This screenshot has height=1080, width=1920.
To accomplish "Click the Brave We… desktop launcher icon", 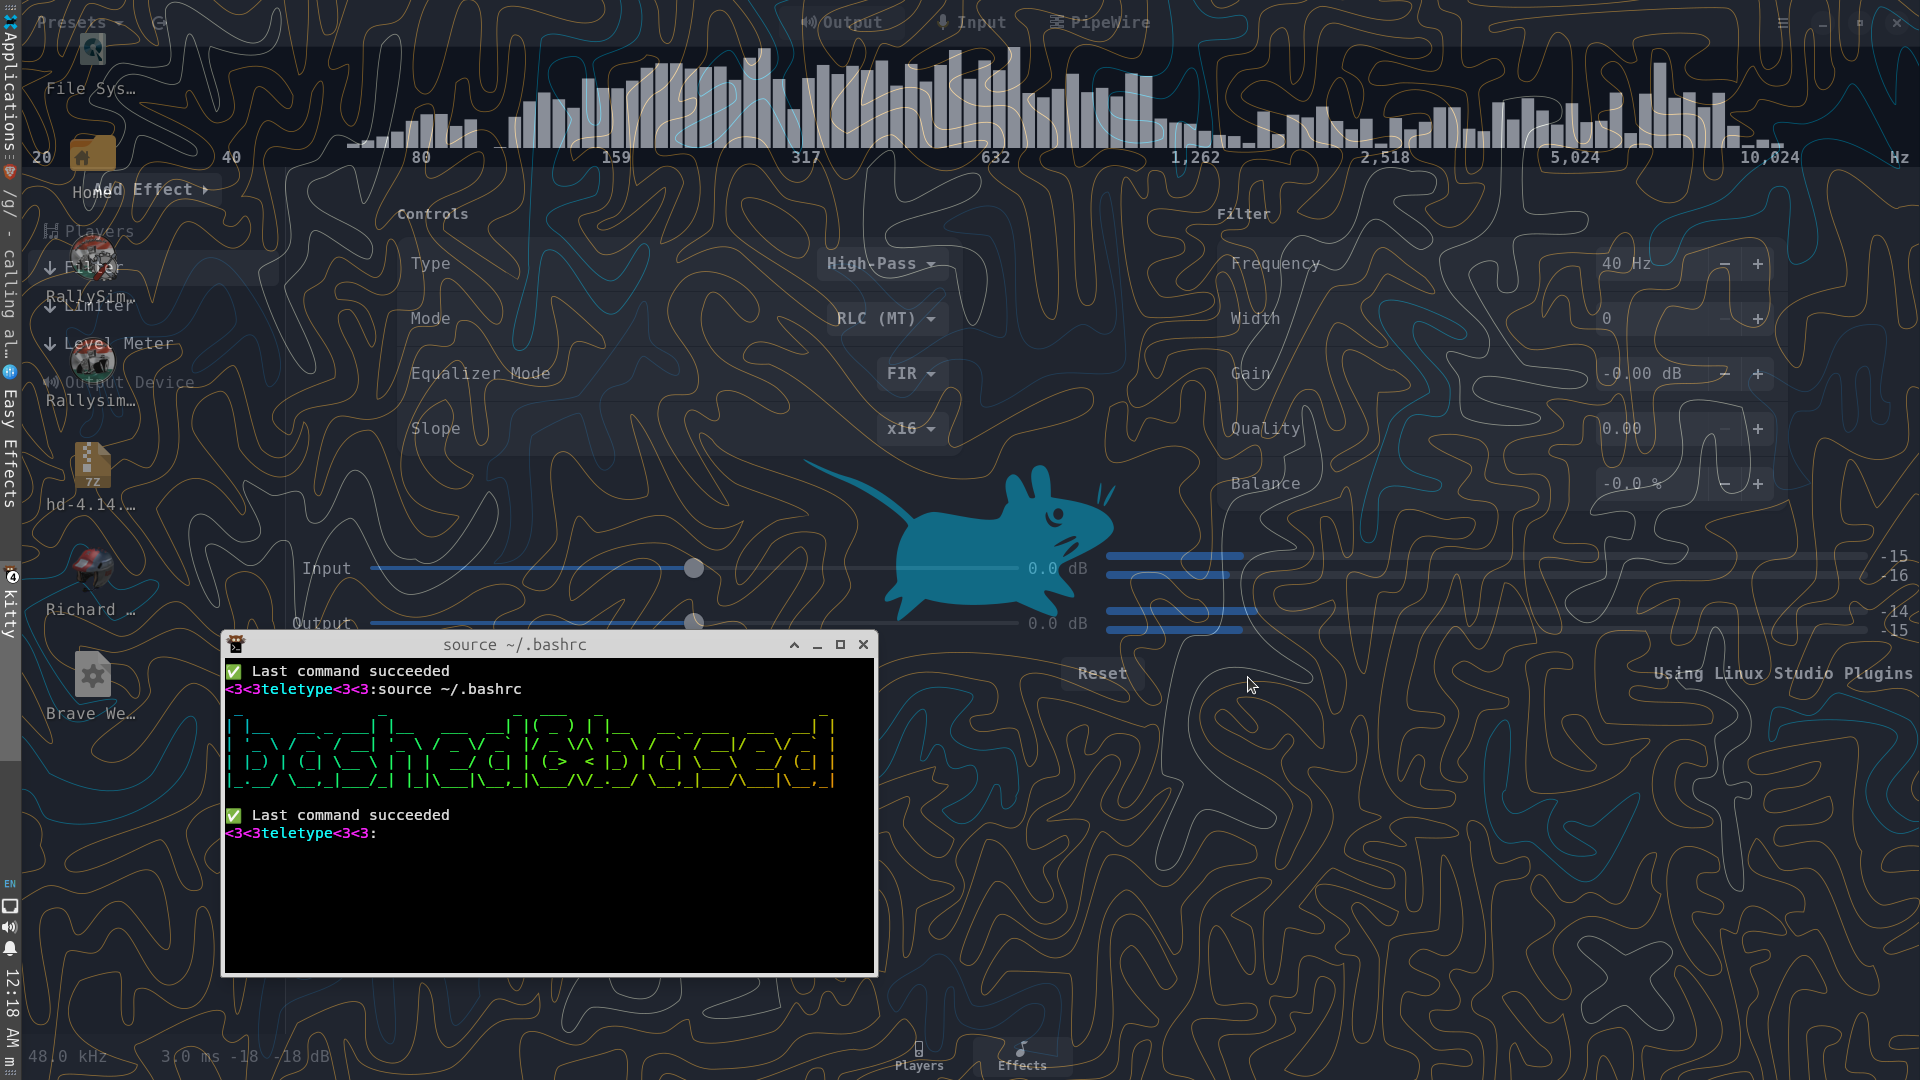I will 92,675.
